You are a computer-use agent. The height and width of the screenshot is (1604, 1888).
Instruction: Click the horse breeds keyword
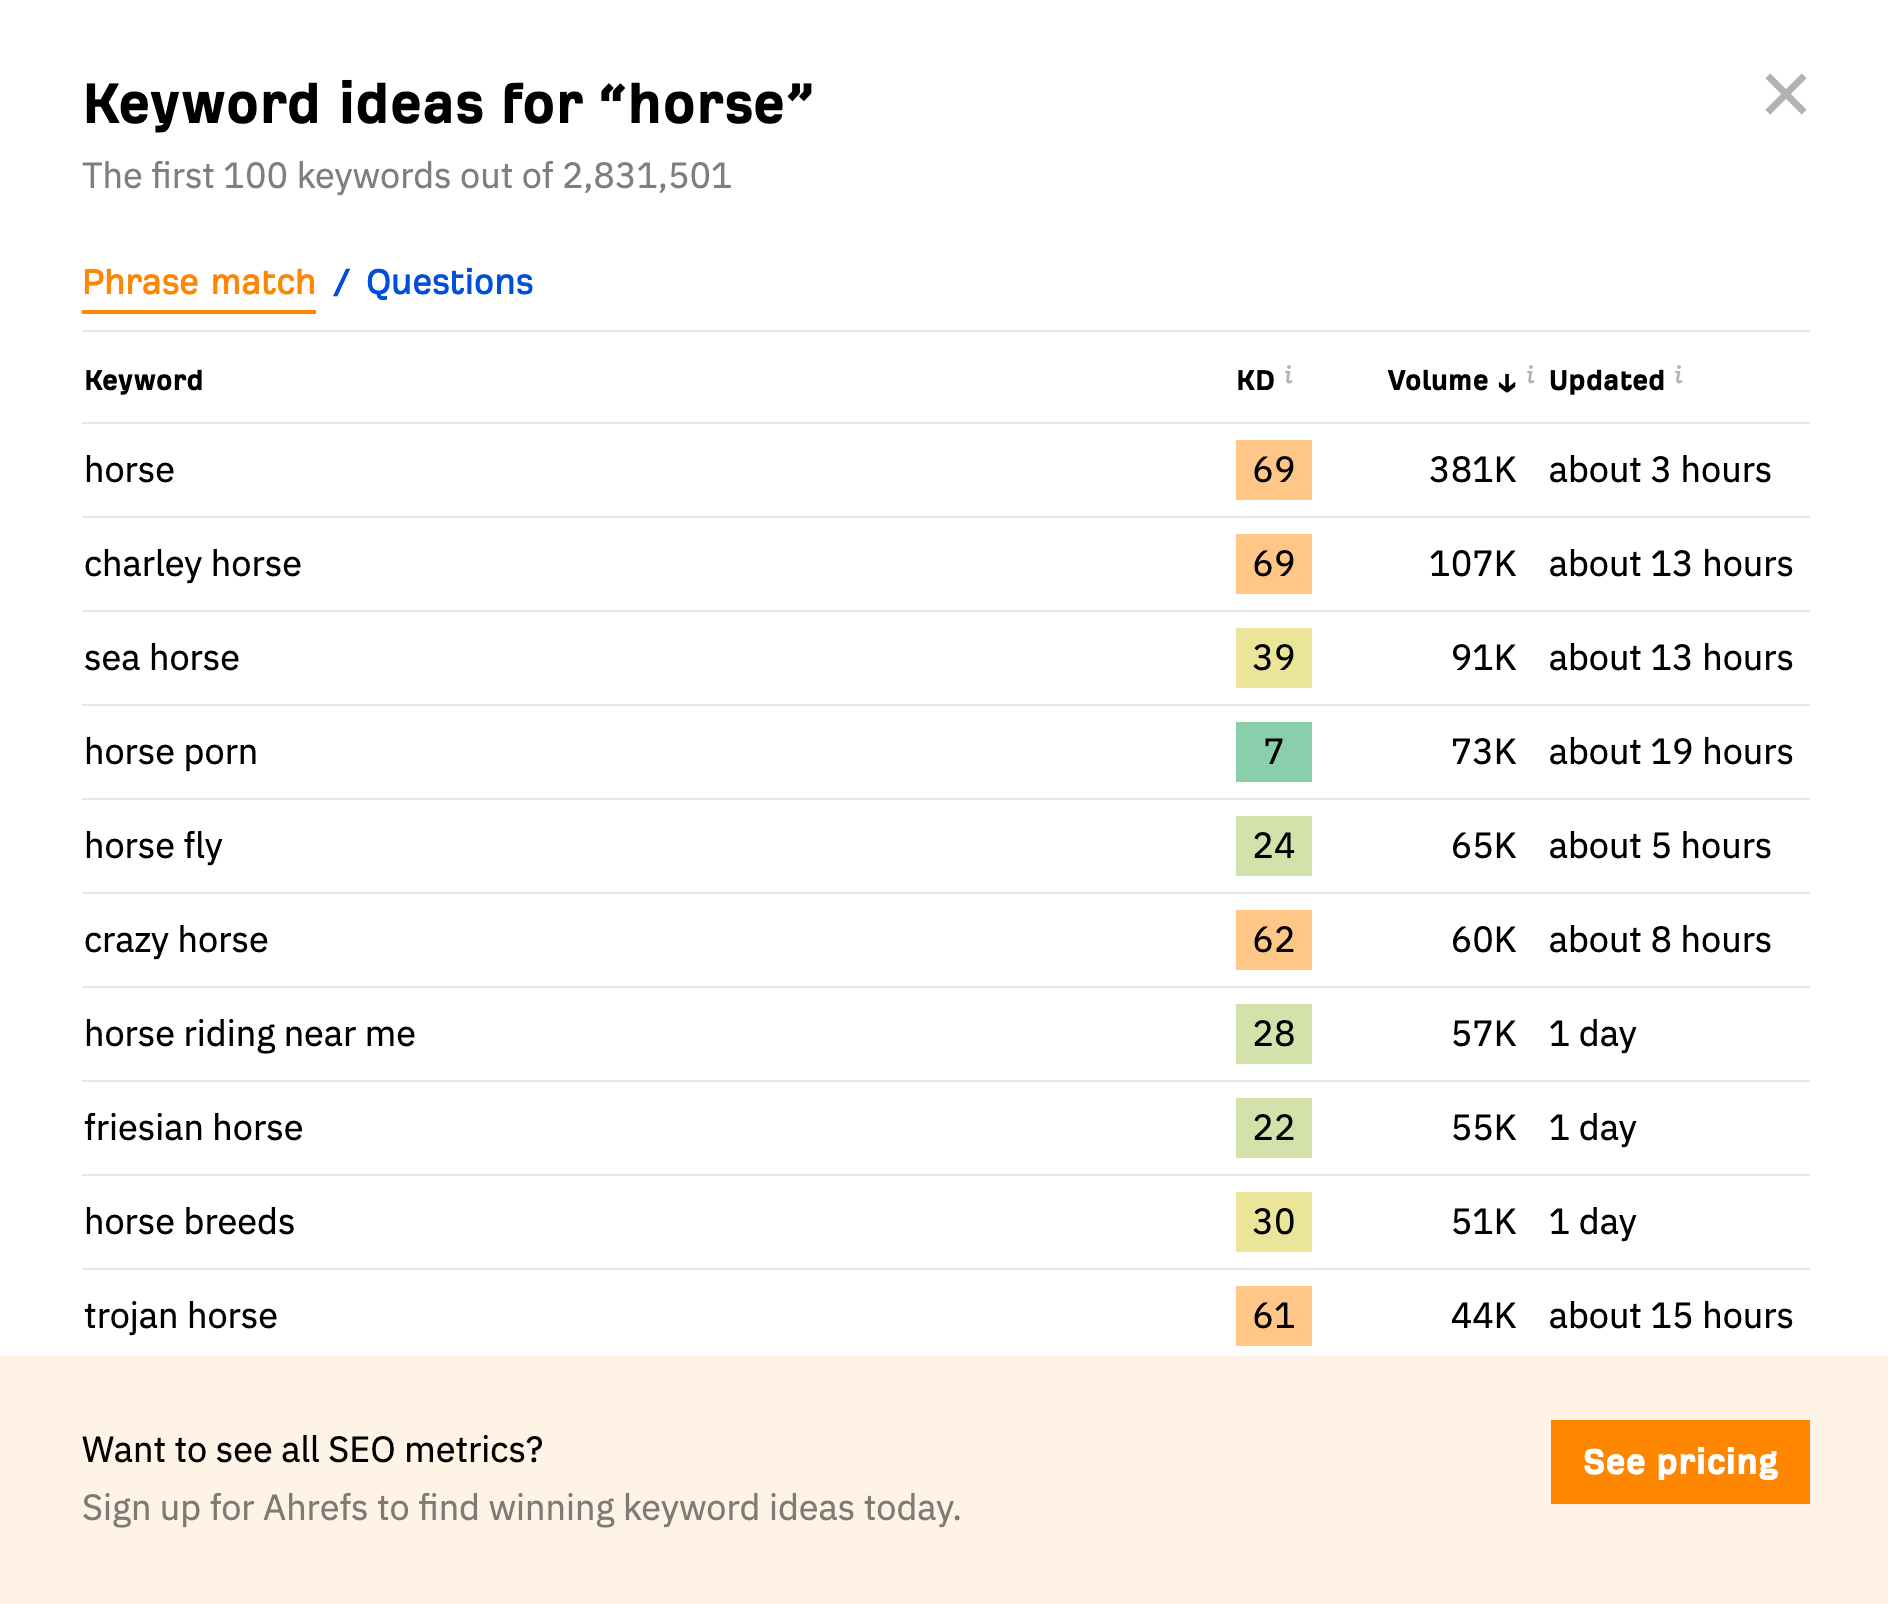click(x=190, y=1222)
